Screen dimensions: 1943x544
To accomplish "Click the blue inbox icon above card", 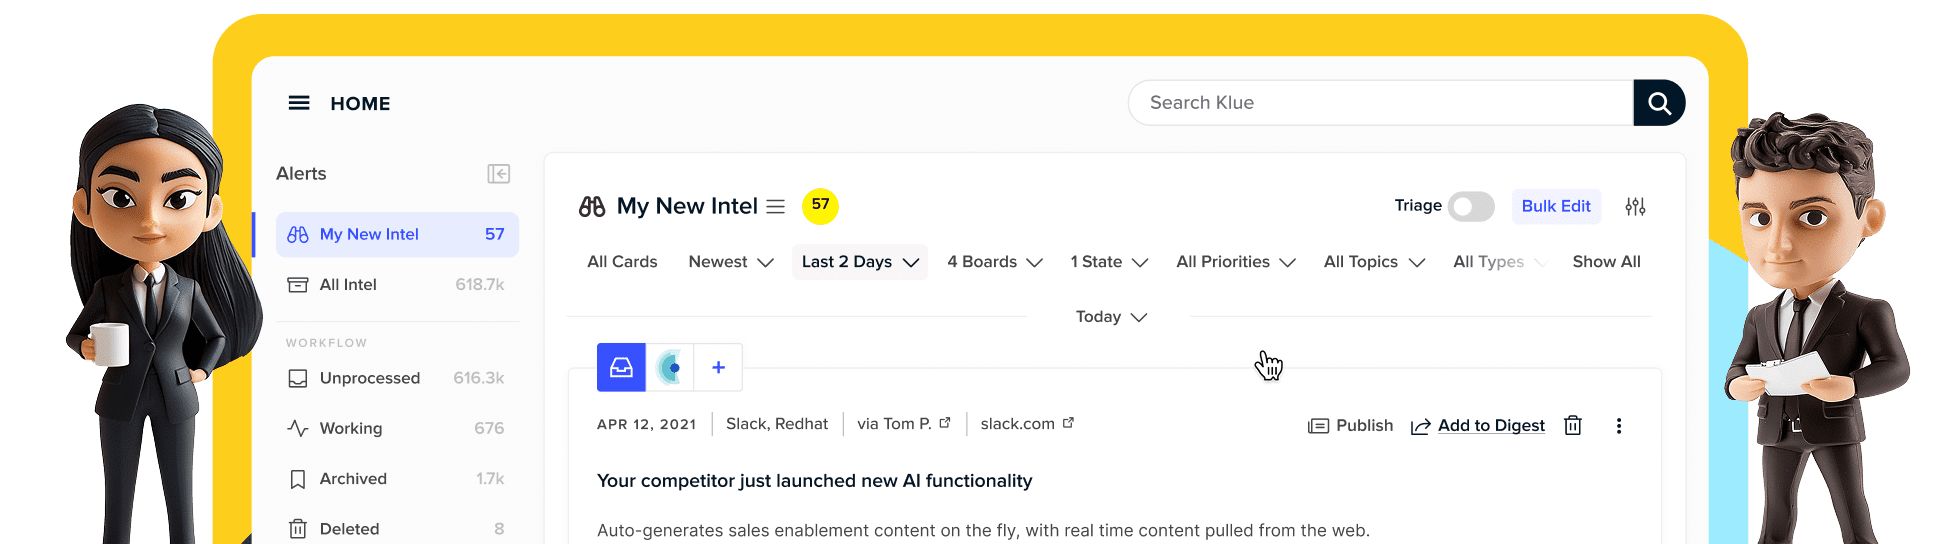I will click(621, 368).
